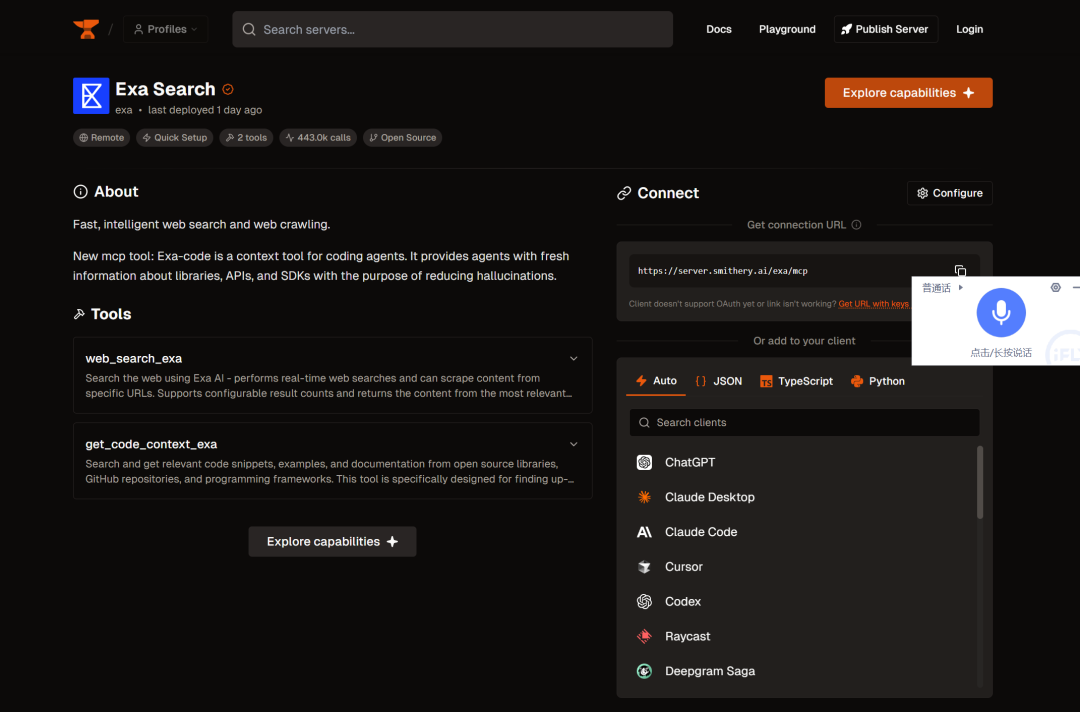The width and height of the screenshot is (1080, 712).
Task: Open the Docs page
Action: (x=718, y=29)
